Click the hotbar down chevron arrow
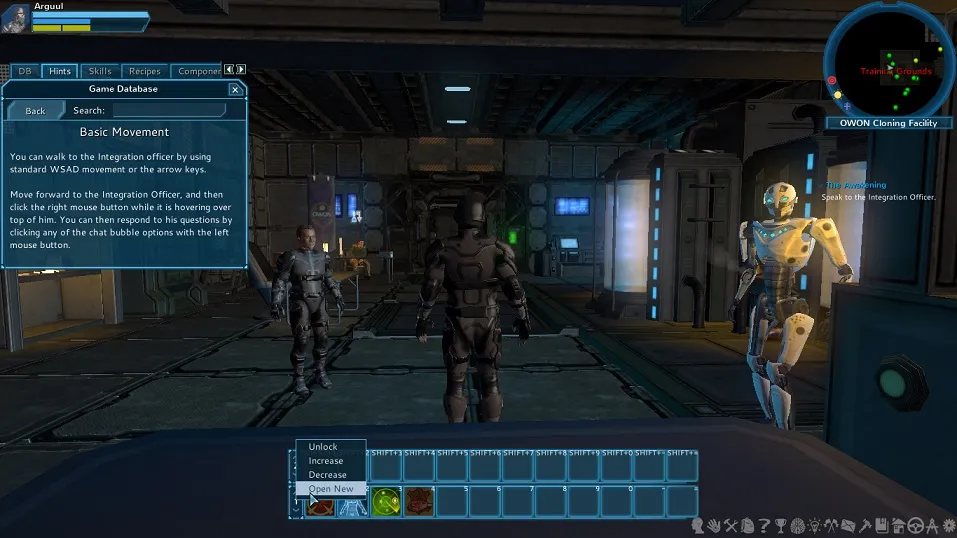 296,509
